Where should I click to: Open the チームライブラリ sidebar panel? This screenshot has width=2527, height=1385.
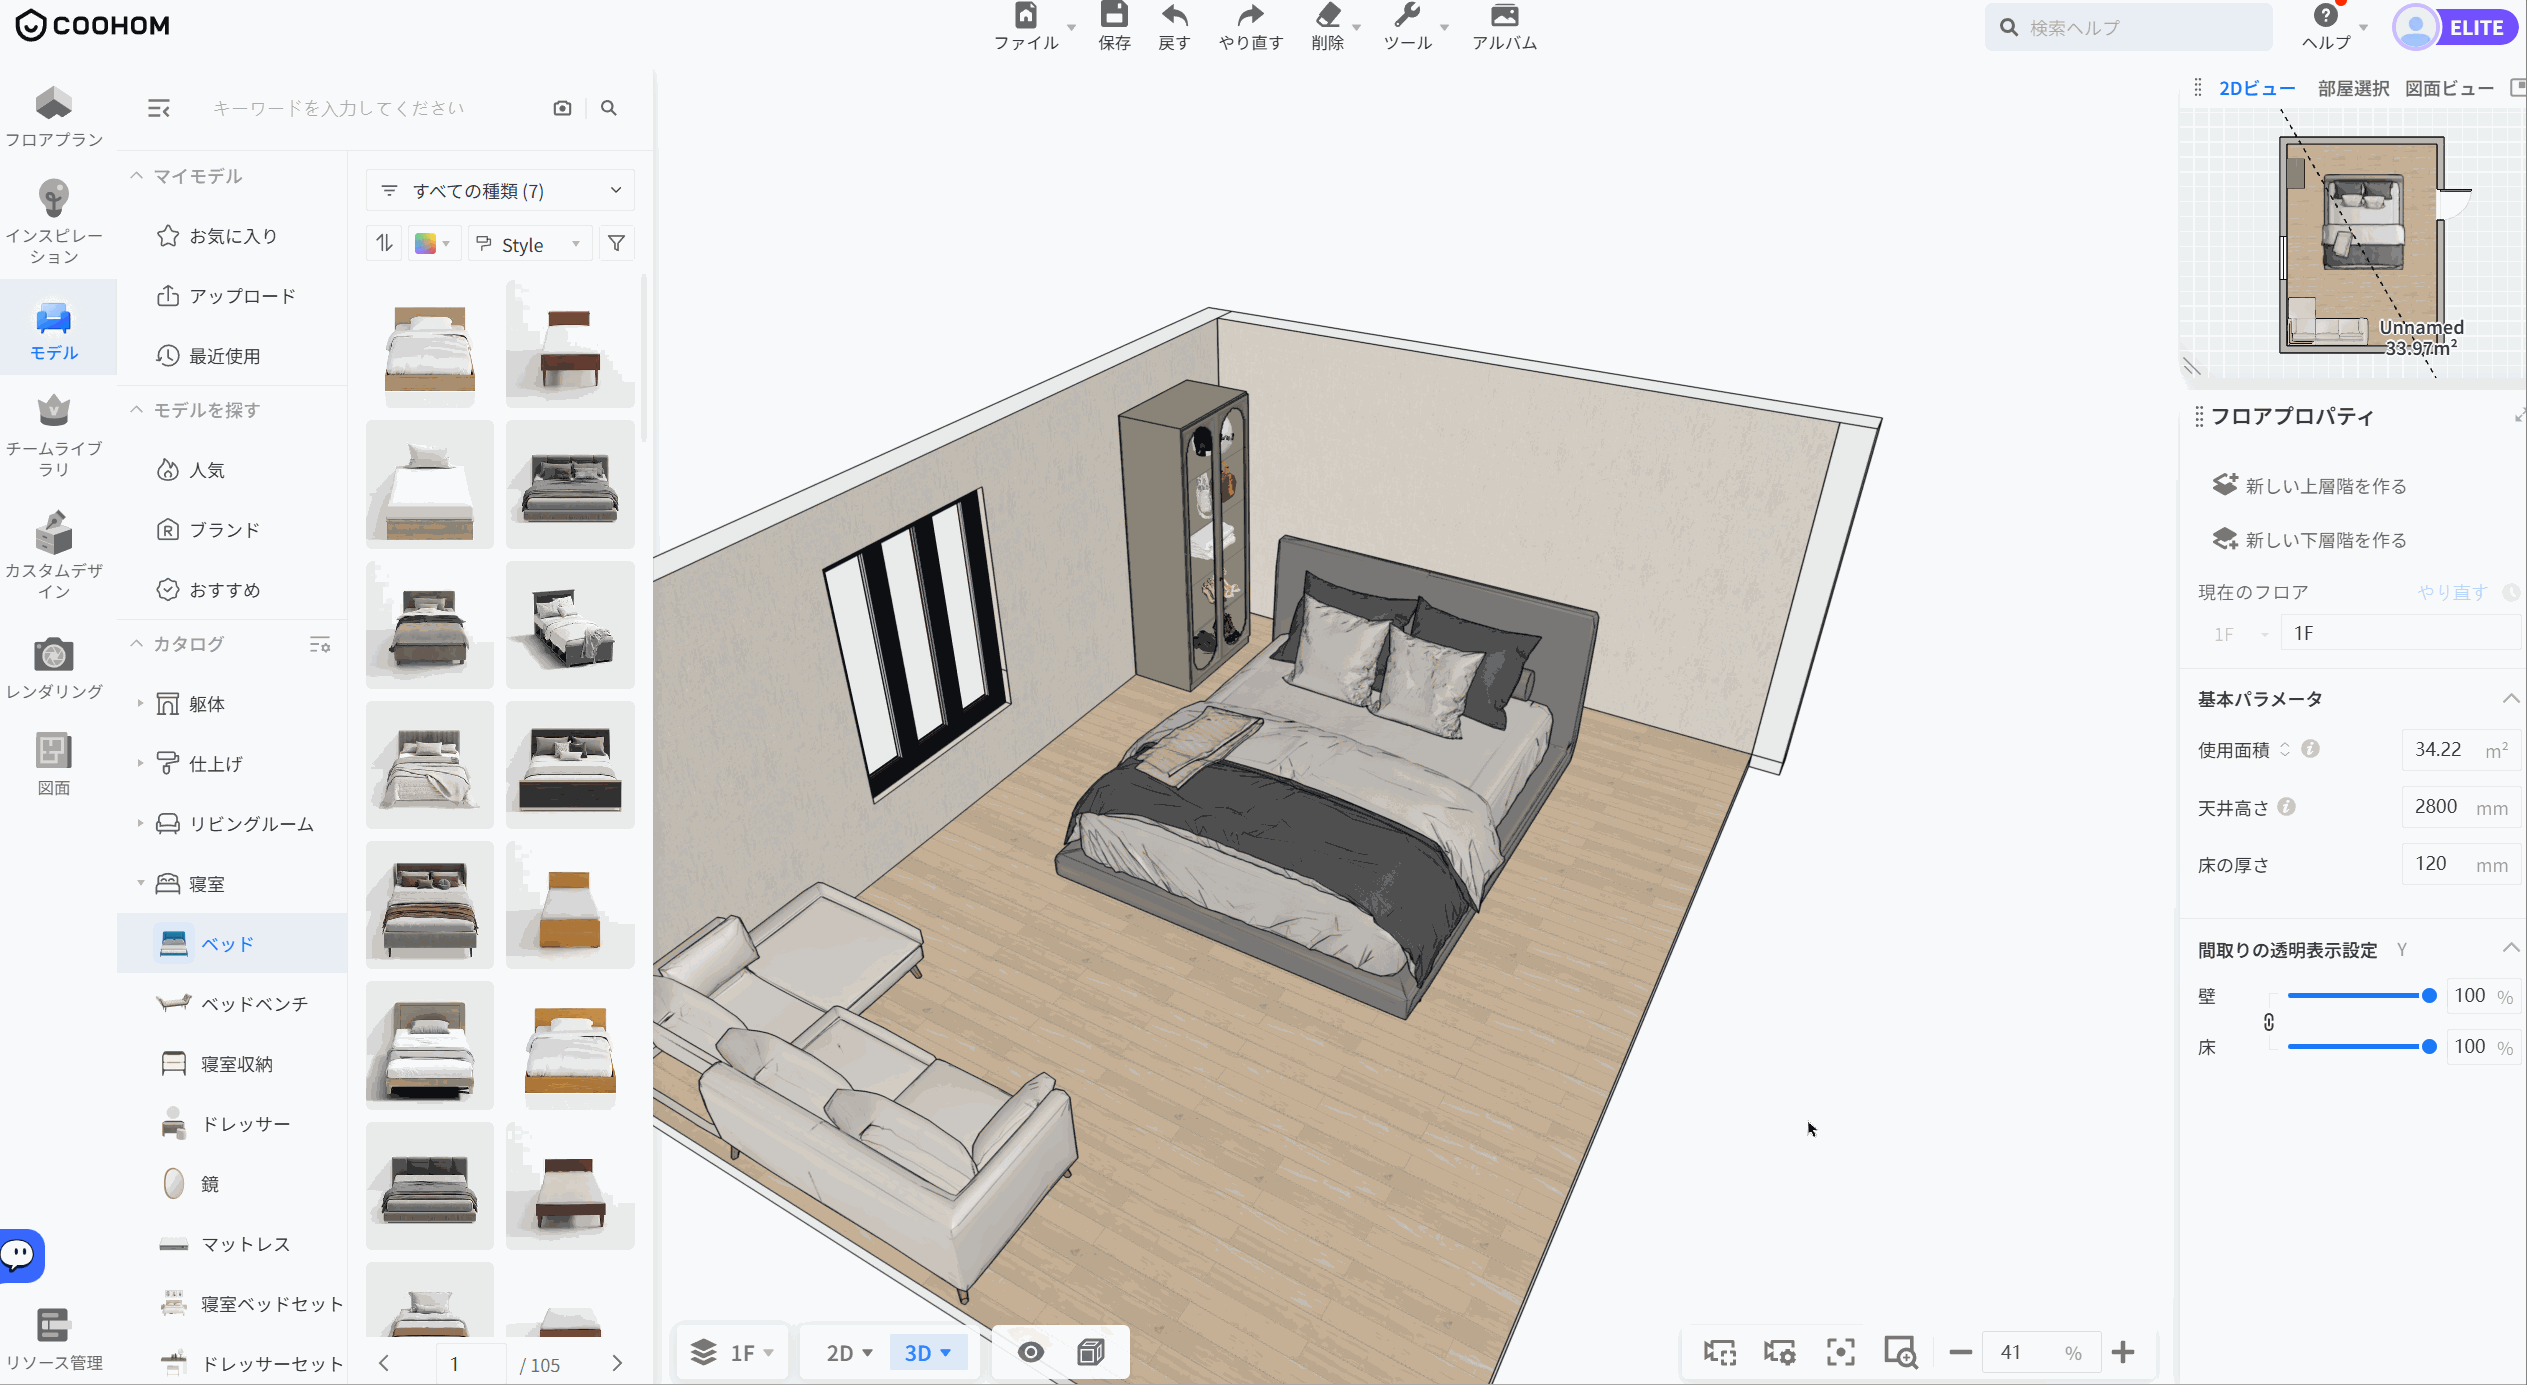pos(54,436)
